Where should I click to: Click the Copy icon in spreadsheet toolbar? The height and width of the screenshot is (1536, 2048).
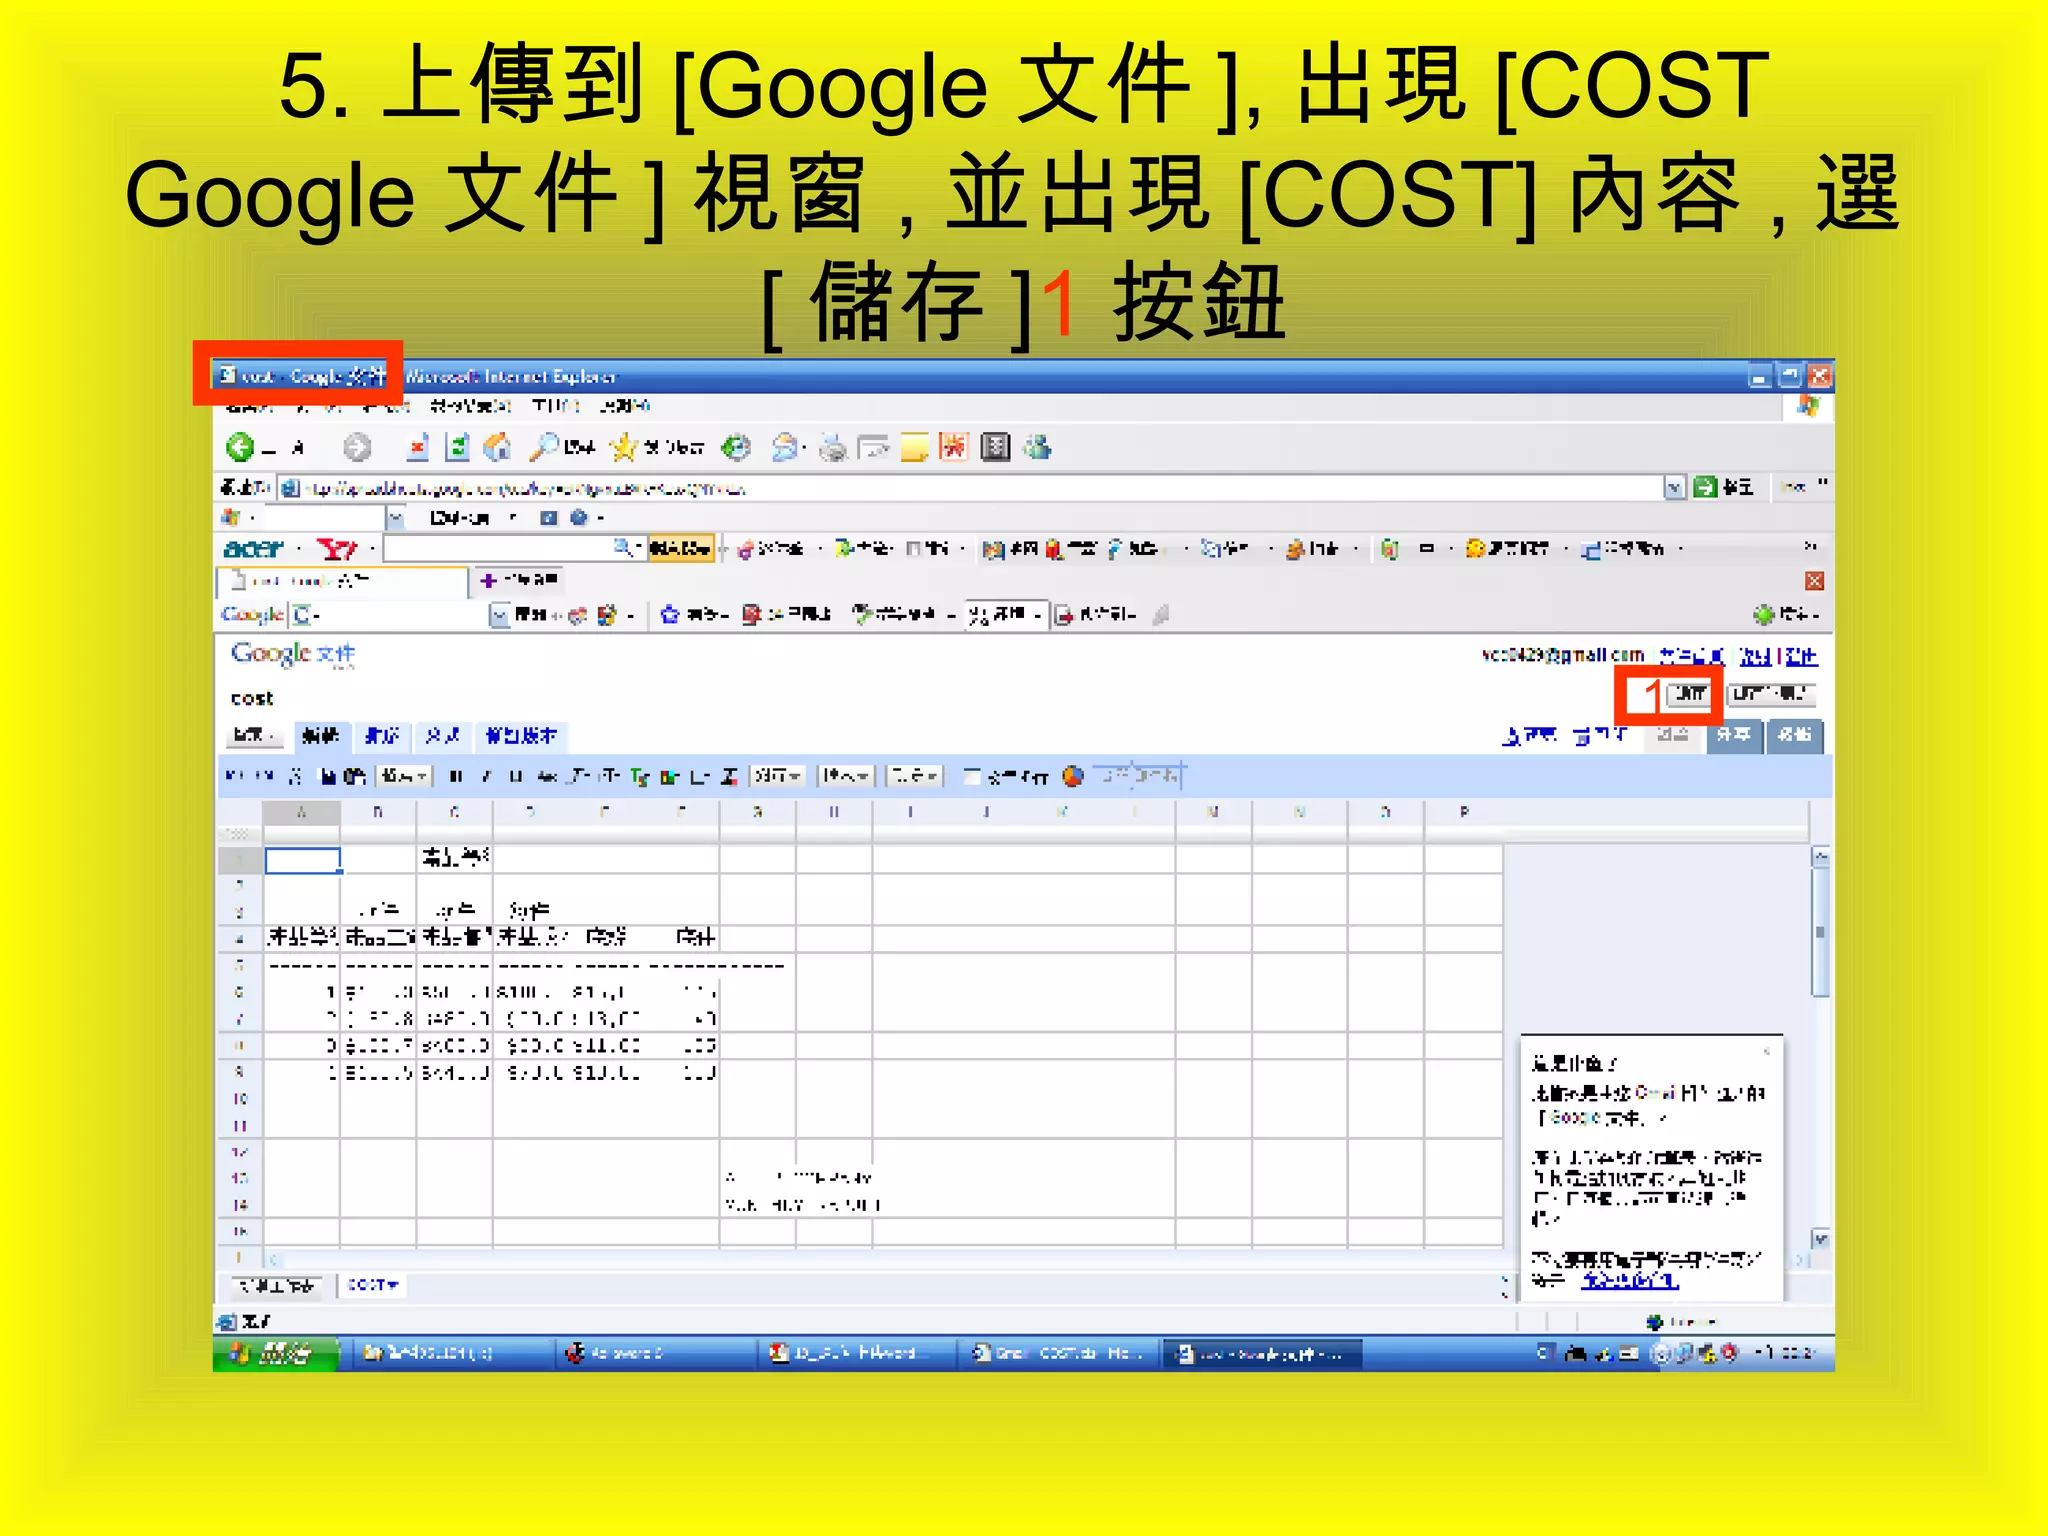(x=327, y=776)
